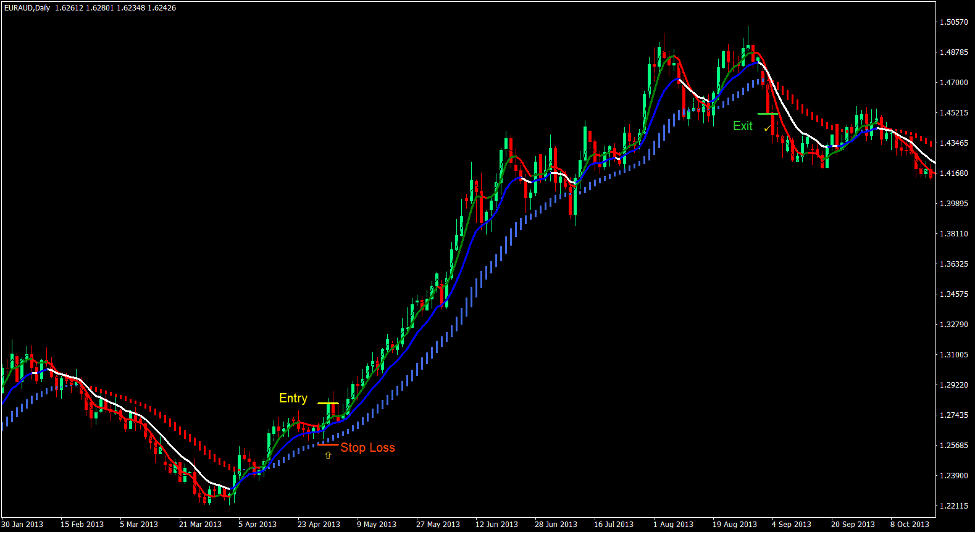Screen dimensions: 977x533
Task: Click the 12 Jun 2013 date label
Action: click(x=496, y=523)
